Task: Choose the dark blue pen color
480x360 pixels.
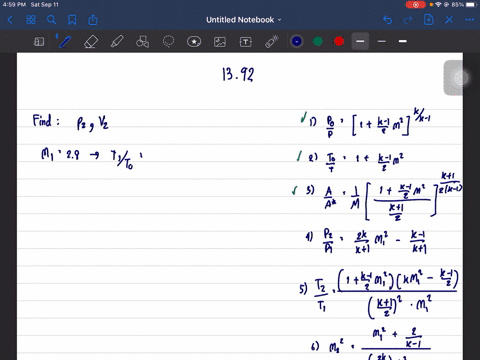Action: [x=297, y=41]
